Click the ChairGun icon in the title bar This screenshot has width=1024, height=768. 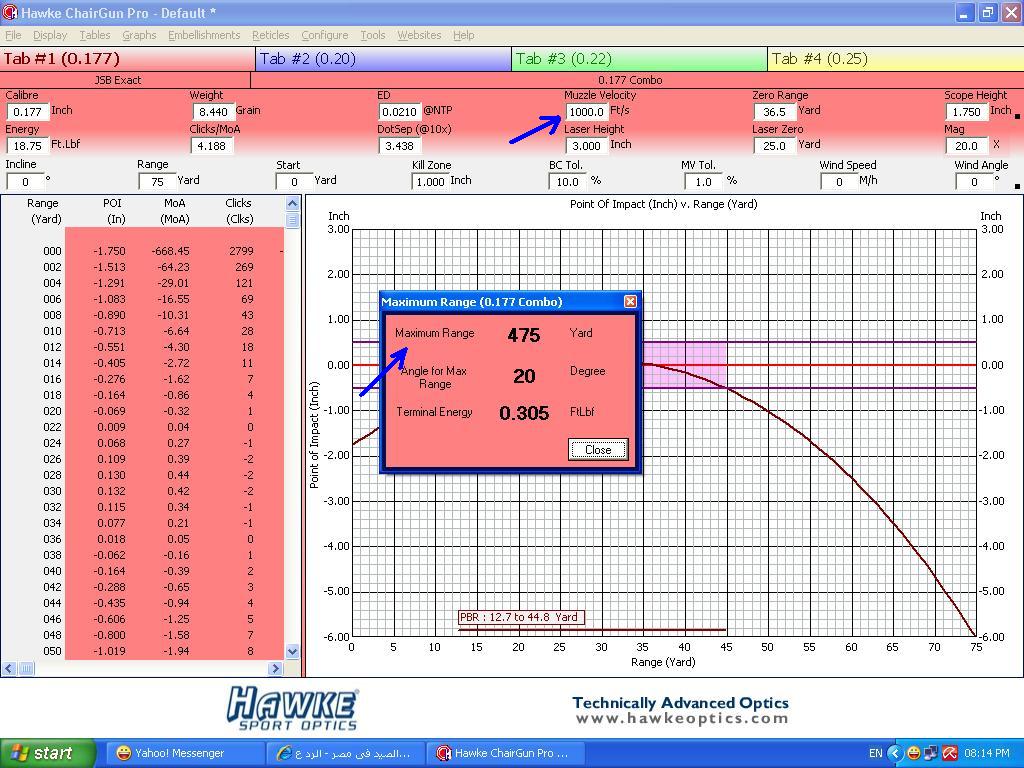tap(10, 13)
